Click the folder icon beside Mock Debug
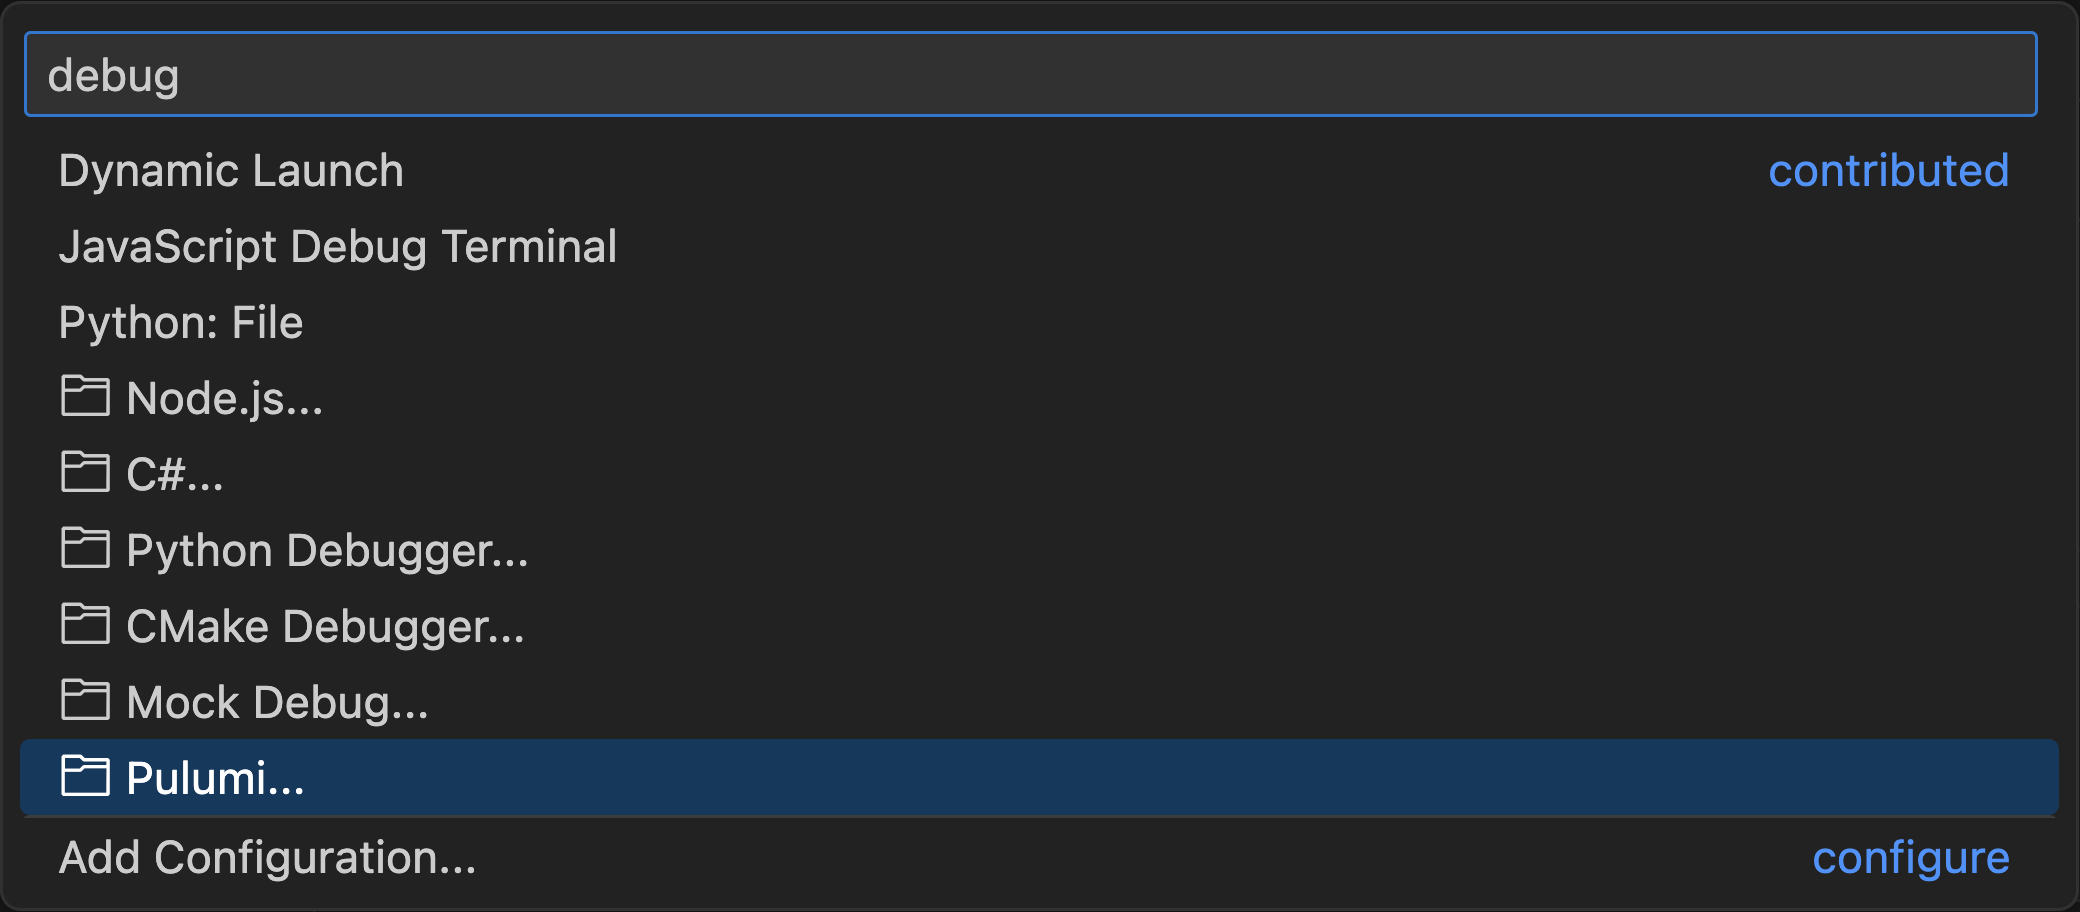The width and height of the screenshot is (2080, 912). point(86,701)
